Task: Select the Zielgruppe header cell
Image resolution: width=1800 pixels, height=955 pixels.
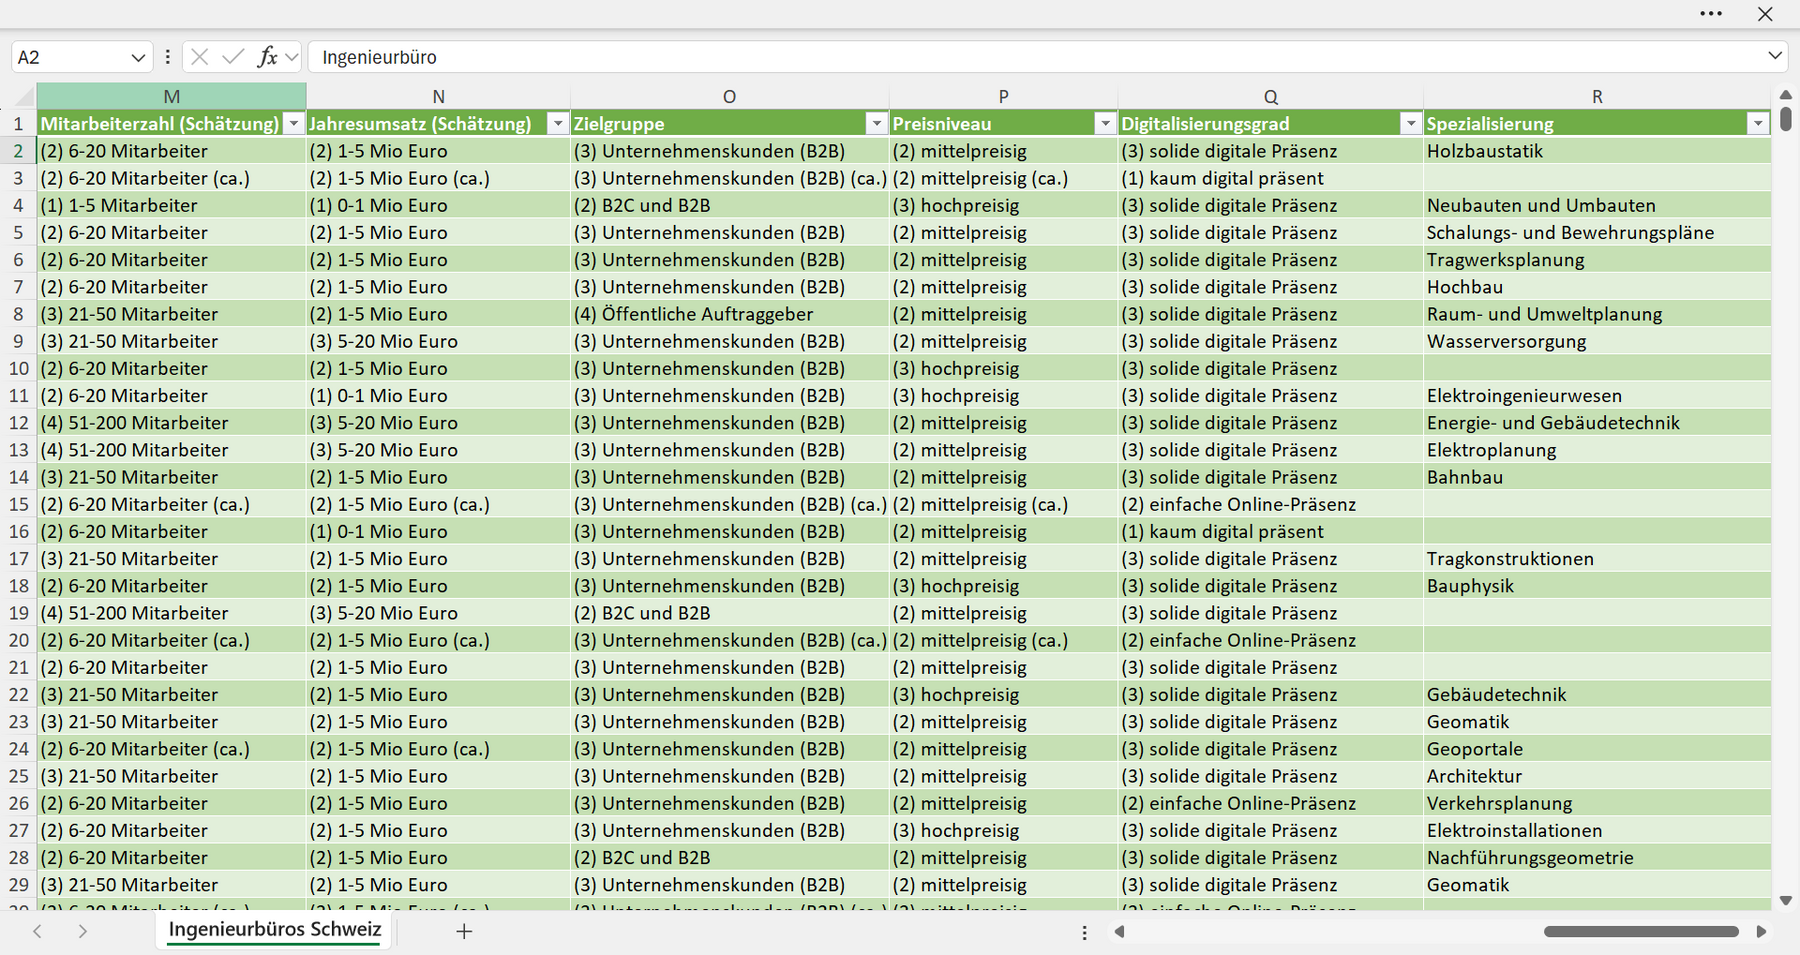Action: [729, 124]
